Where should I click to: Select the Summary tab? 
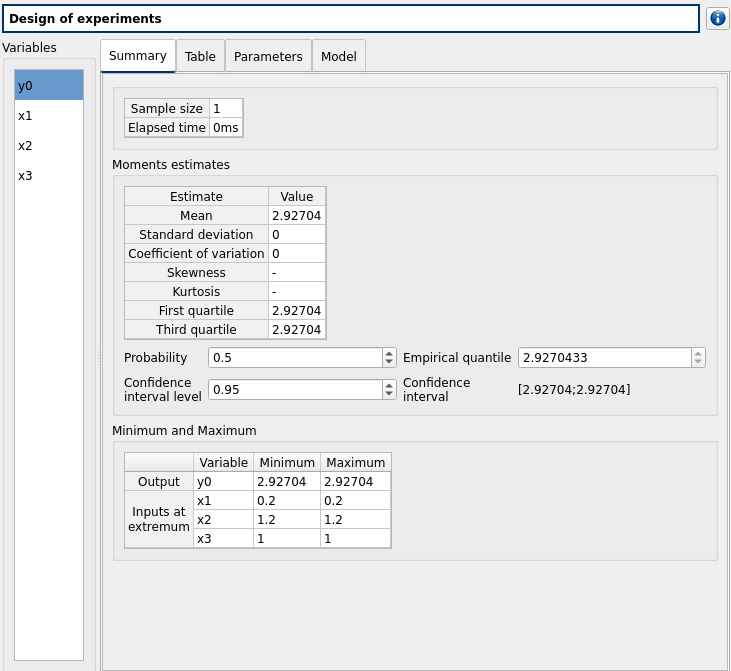tap(138, 56)
